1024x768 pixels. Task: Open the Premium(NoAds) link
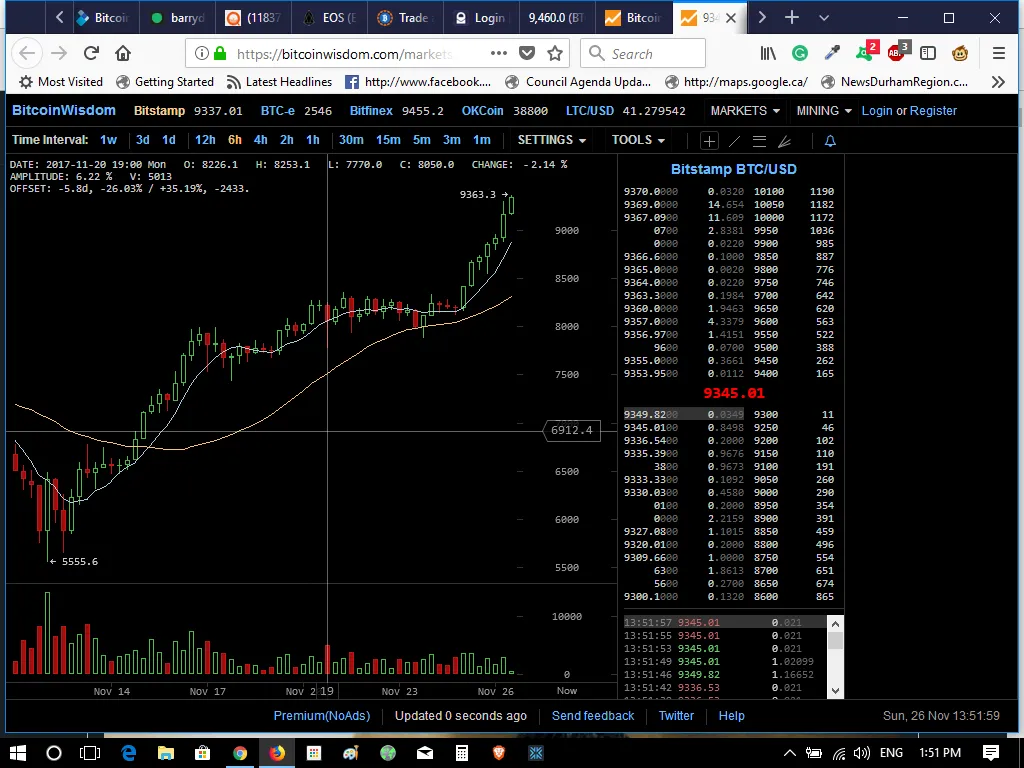(x=322, y=716)
